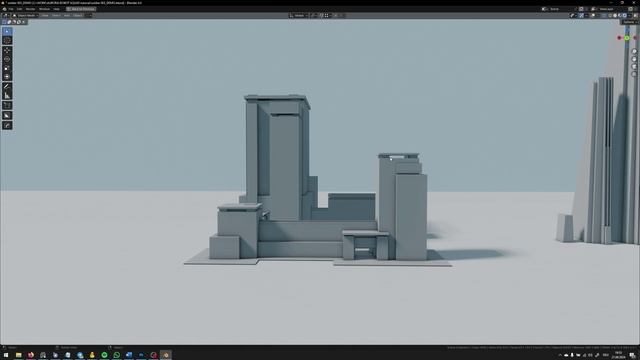Open the Add menu in viewport header
The image size is (640, 360).
pos(67,16)
